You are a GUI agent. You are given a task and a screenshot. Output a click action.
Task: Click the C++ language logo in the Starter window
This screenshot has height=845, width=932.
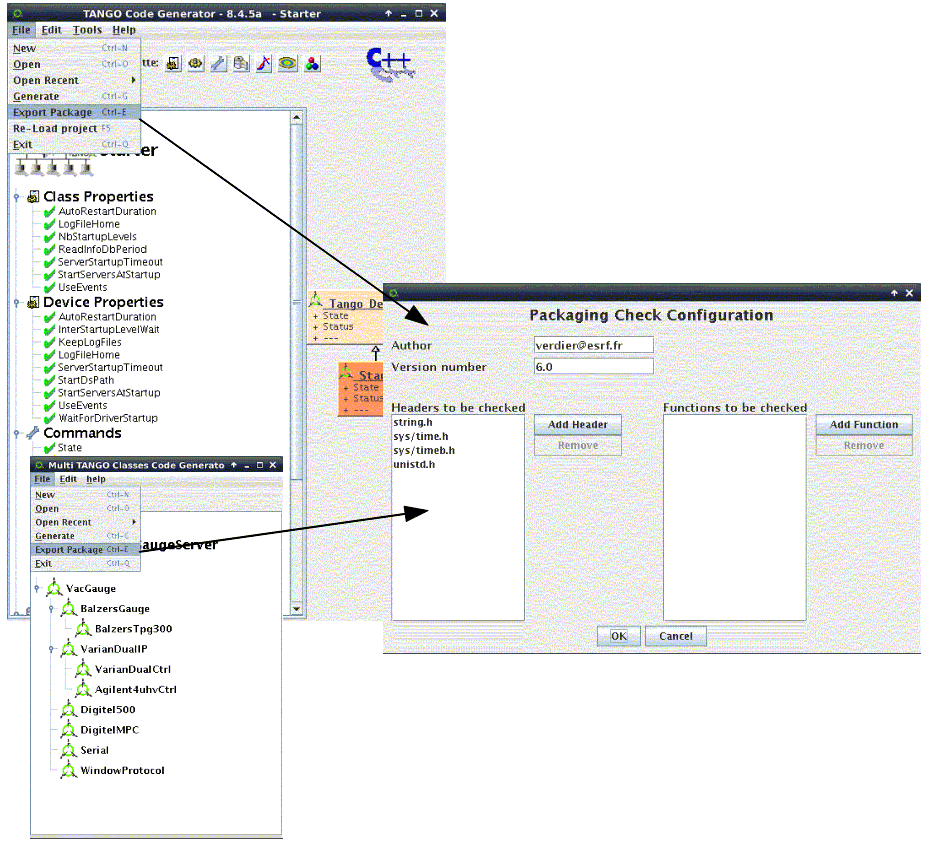click(x=389, y=64)
